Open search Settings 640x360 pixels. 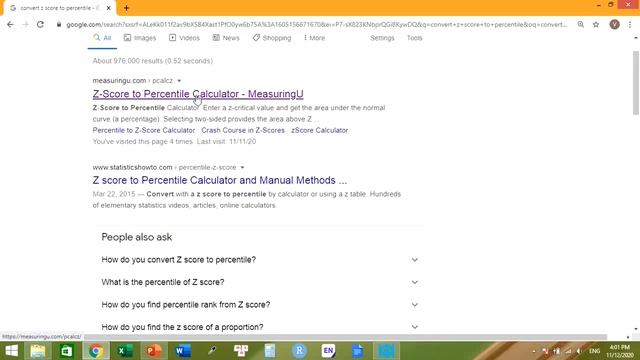[x=382, y=38]
